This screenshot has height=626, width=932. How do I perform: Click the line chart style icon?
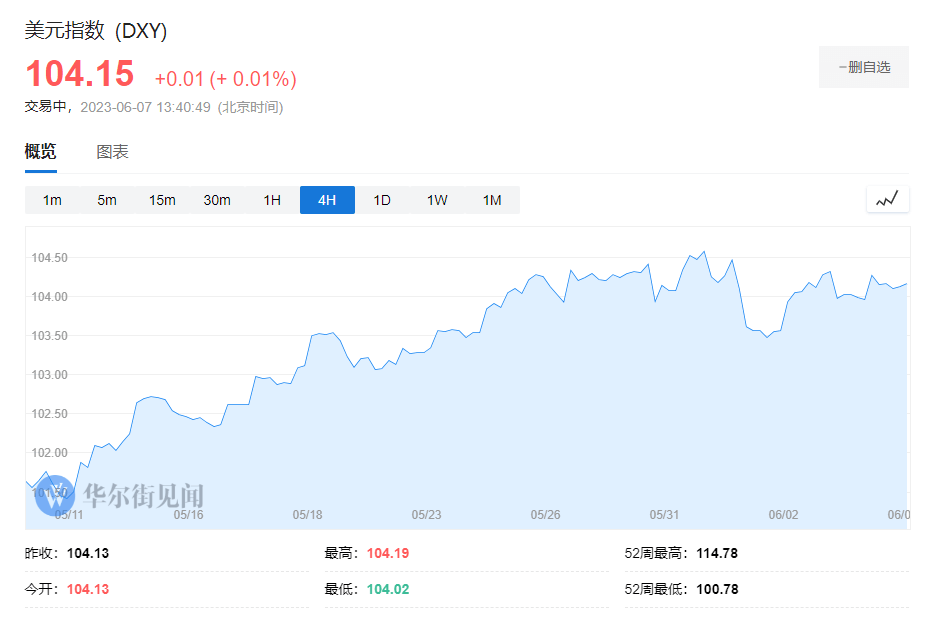point(887,199)
